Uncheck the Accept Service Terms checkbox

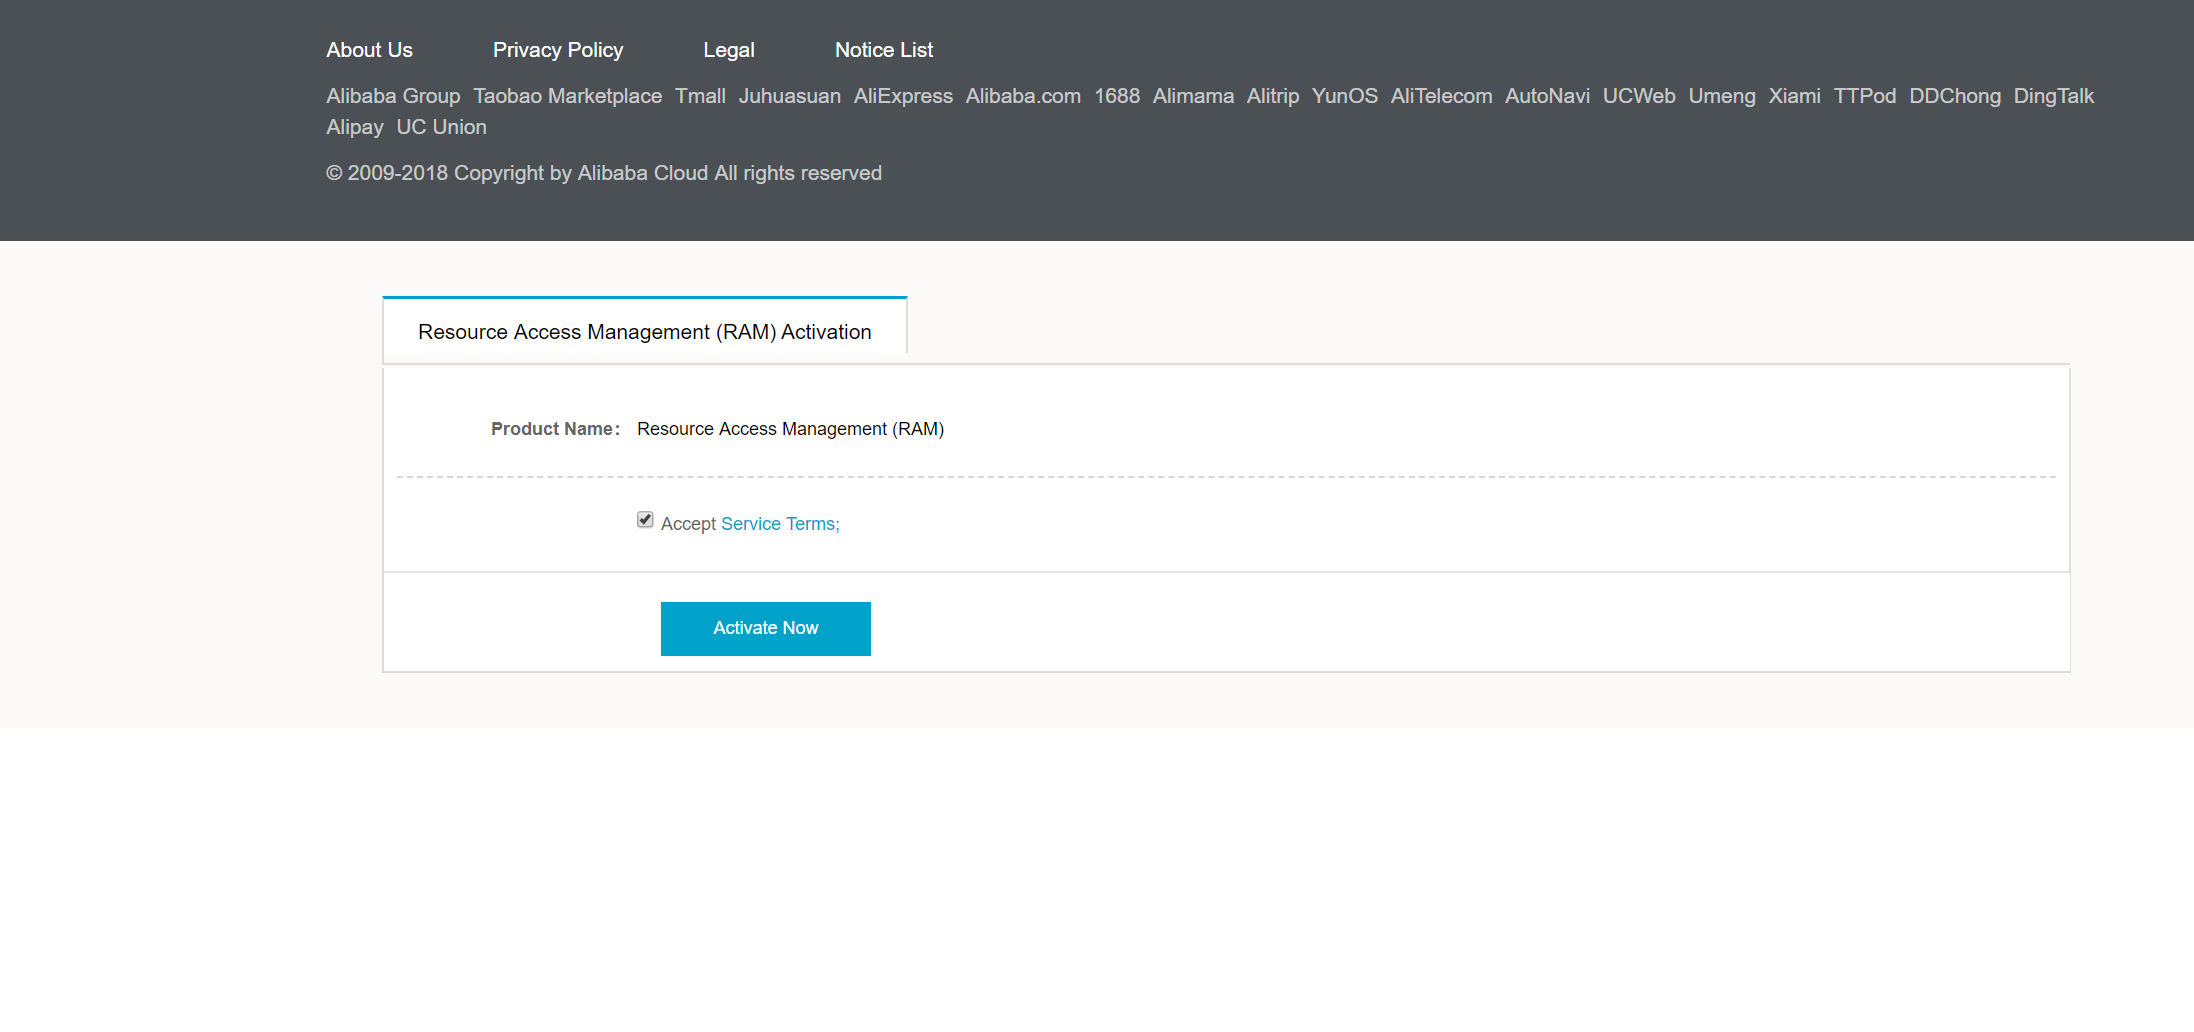(x=645, y=520)
